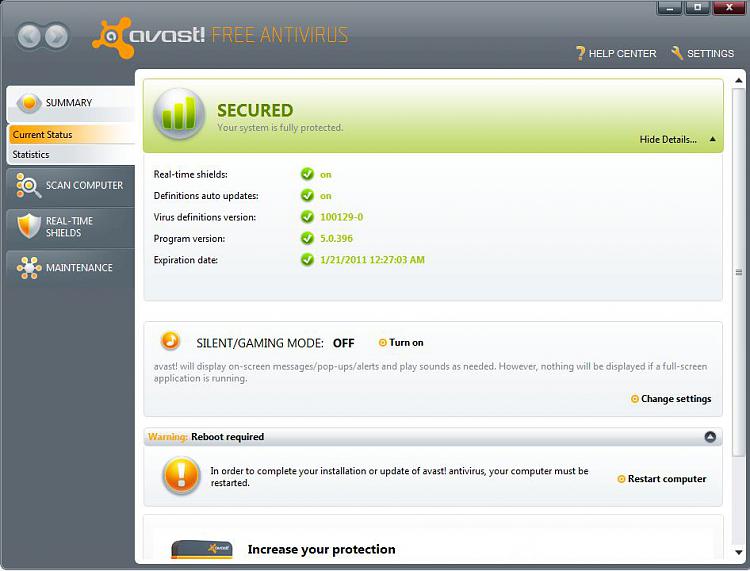750x571 pixels.
Task: Go to Real-Time Shields section
Action: (71, 227)
